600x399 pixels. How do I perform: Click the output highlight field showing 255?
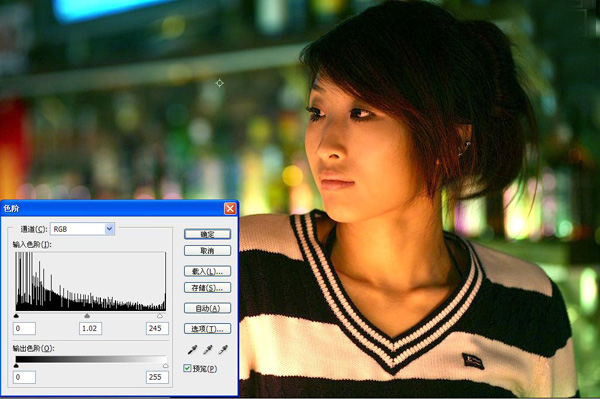click(x=157, y=377)
